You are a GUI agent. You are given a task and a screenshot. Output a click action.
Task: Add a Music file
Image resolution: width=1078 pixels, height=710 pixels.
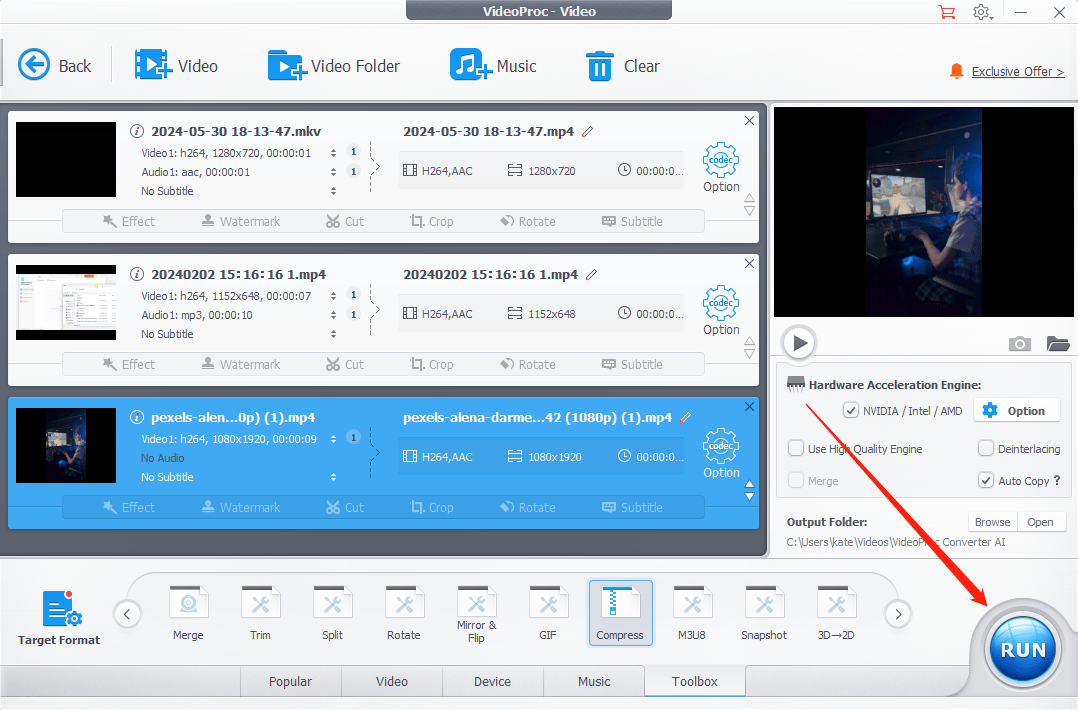493,66
